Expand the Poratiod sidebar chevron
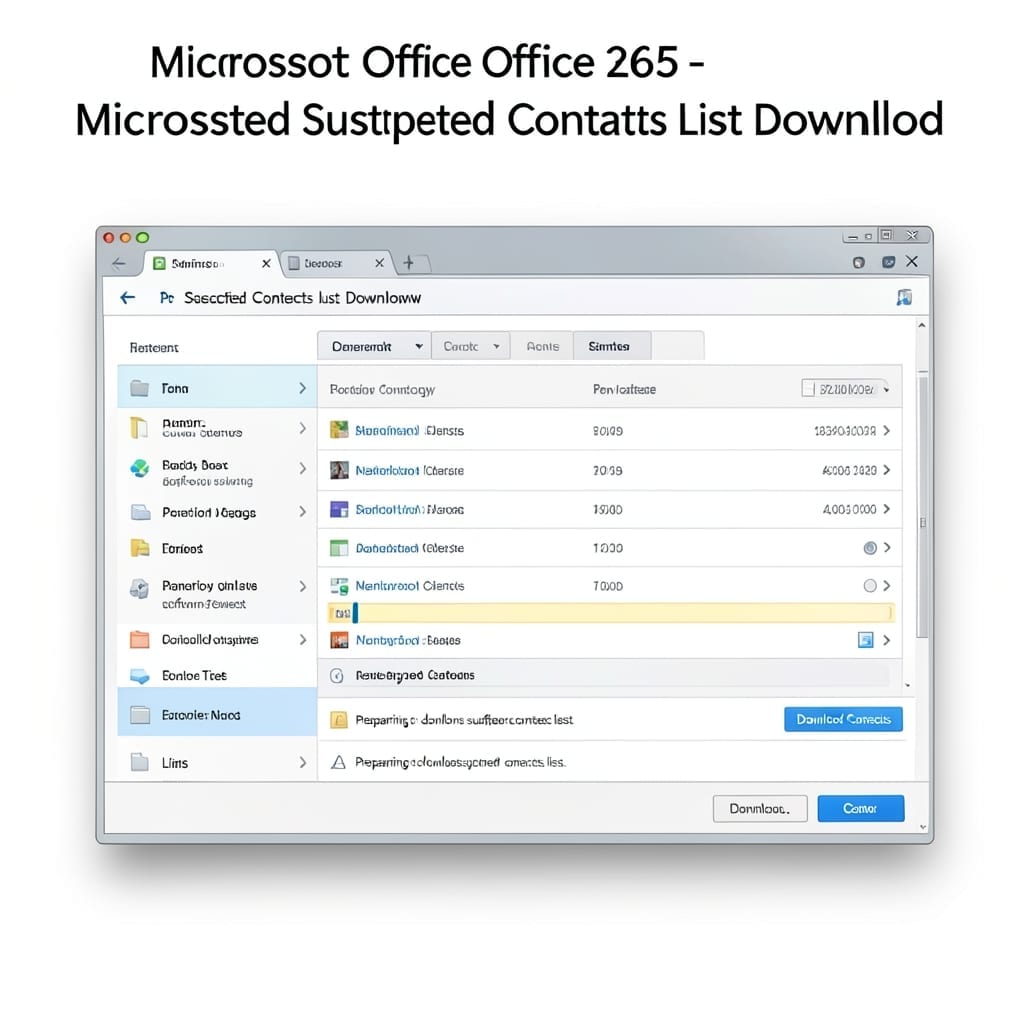The height and width of the screenshot is (1024, 1024). coord(302,511)
